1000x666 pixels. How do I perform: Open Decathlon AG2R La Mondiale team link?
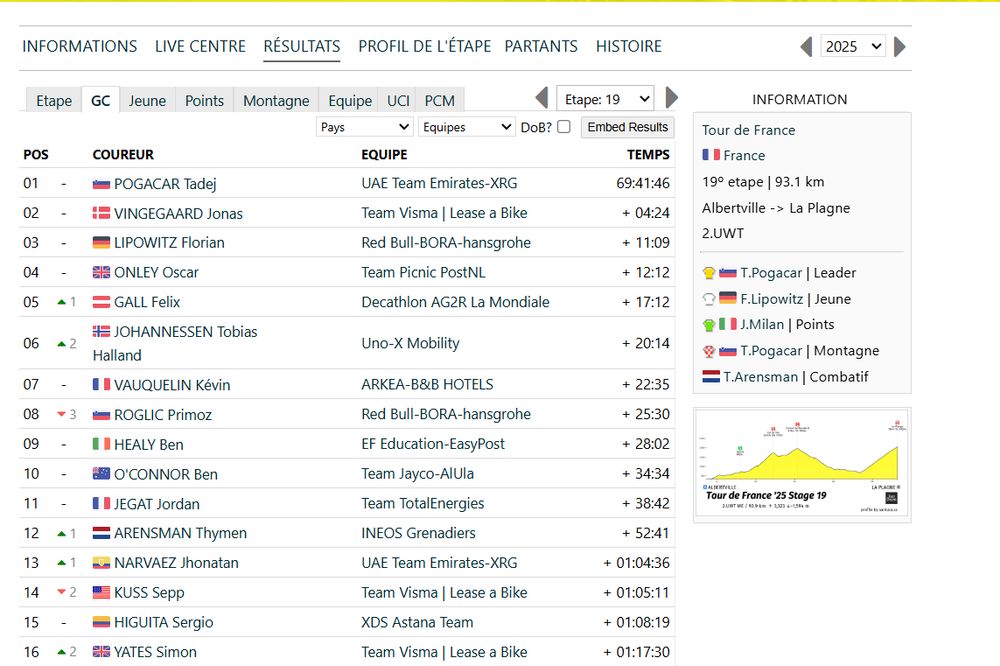[x=455, y=302]
